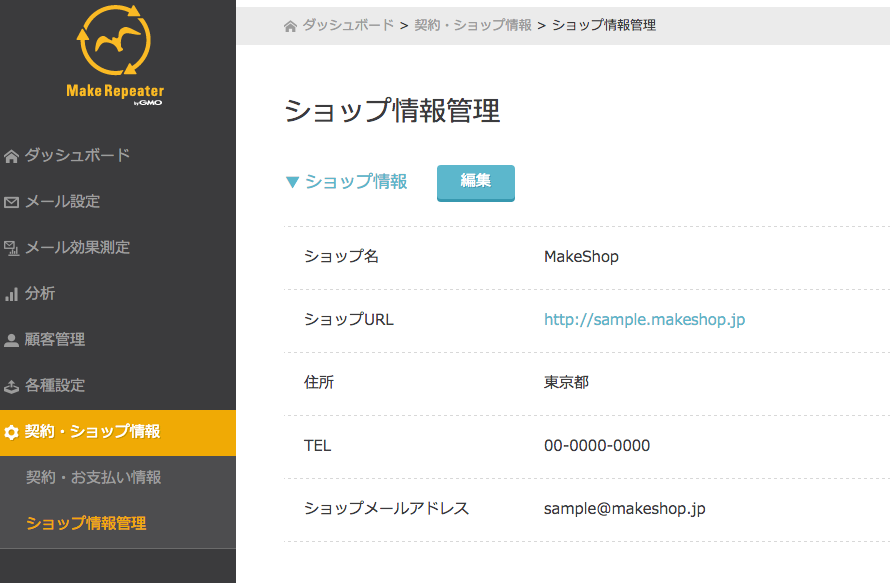The height and width of the screenshot is (583, 890).
Task: Open customer management person icon
Action: pos(12,339)
